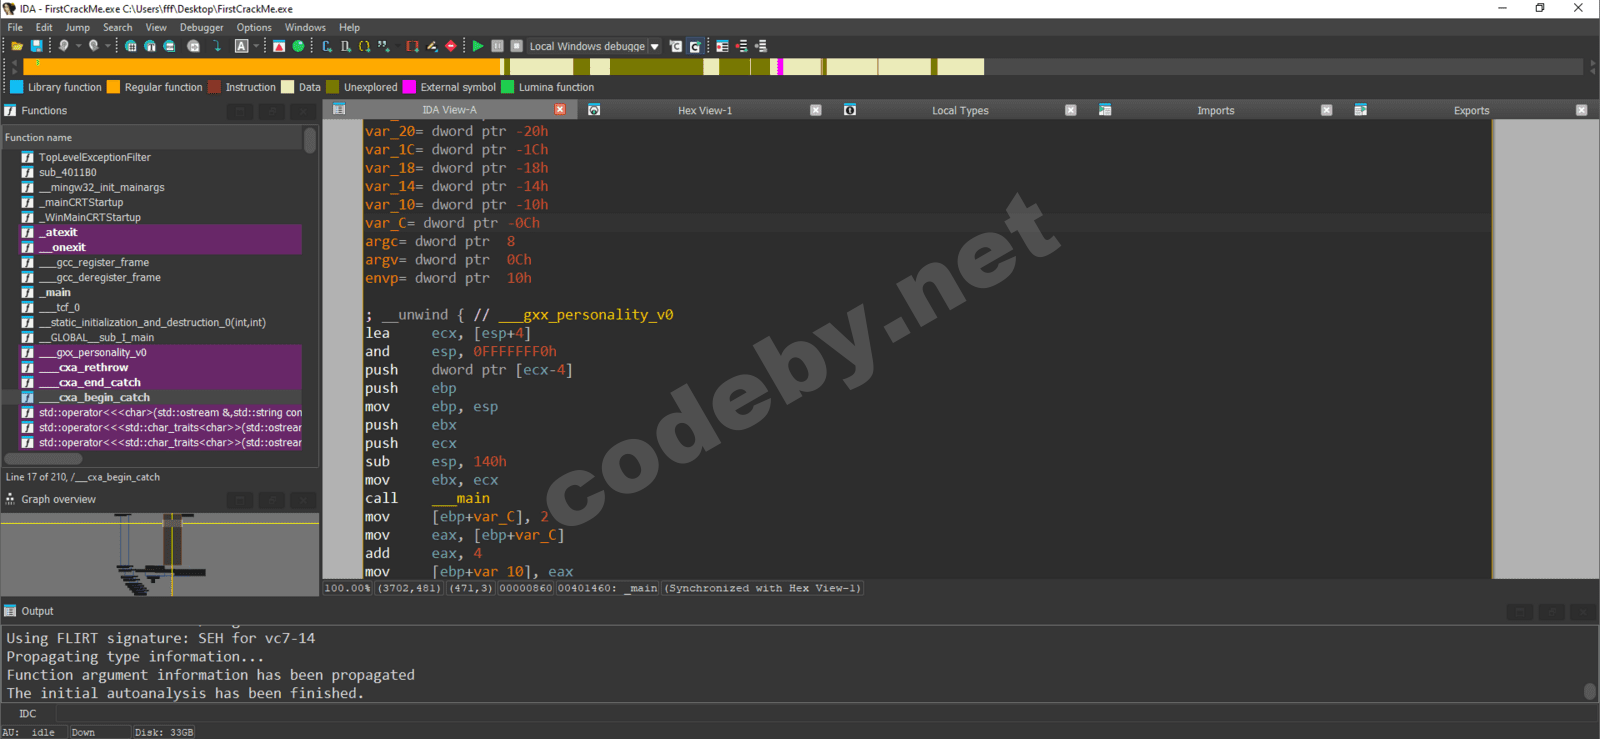The width and height of the screenshot is (1600, 739).
Task: Click the Regular function color swatch
Action: point(113,87)
